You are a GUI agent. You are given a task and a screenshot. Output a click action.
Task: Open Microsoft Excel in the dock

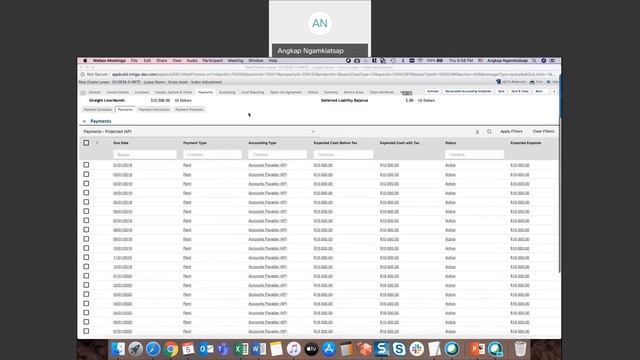241,349
